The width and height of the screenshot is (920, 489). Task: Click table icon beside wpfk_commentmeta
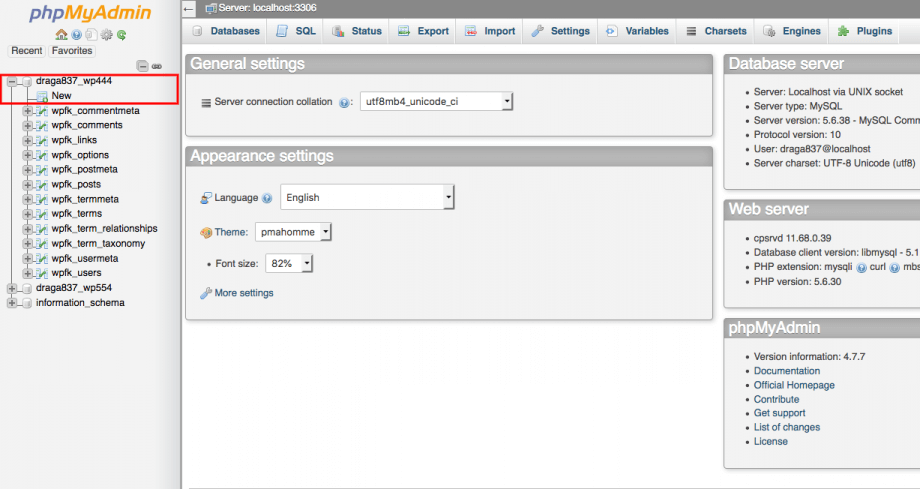point(42,111)
